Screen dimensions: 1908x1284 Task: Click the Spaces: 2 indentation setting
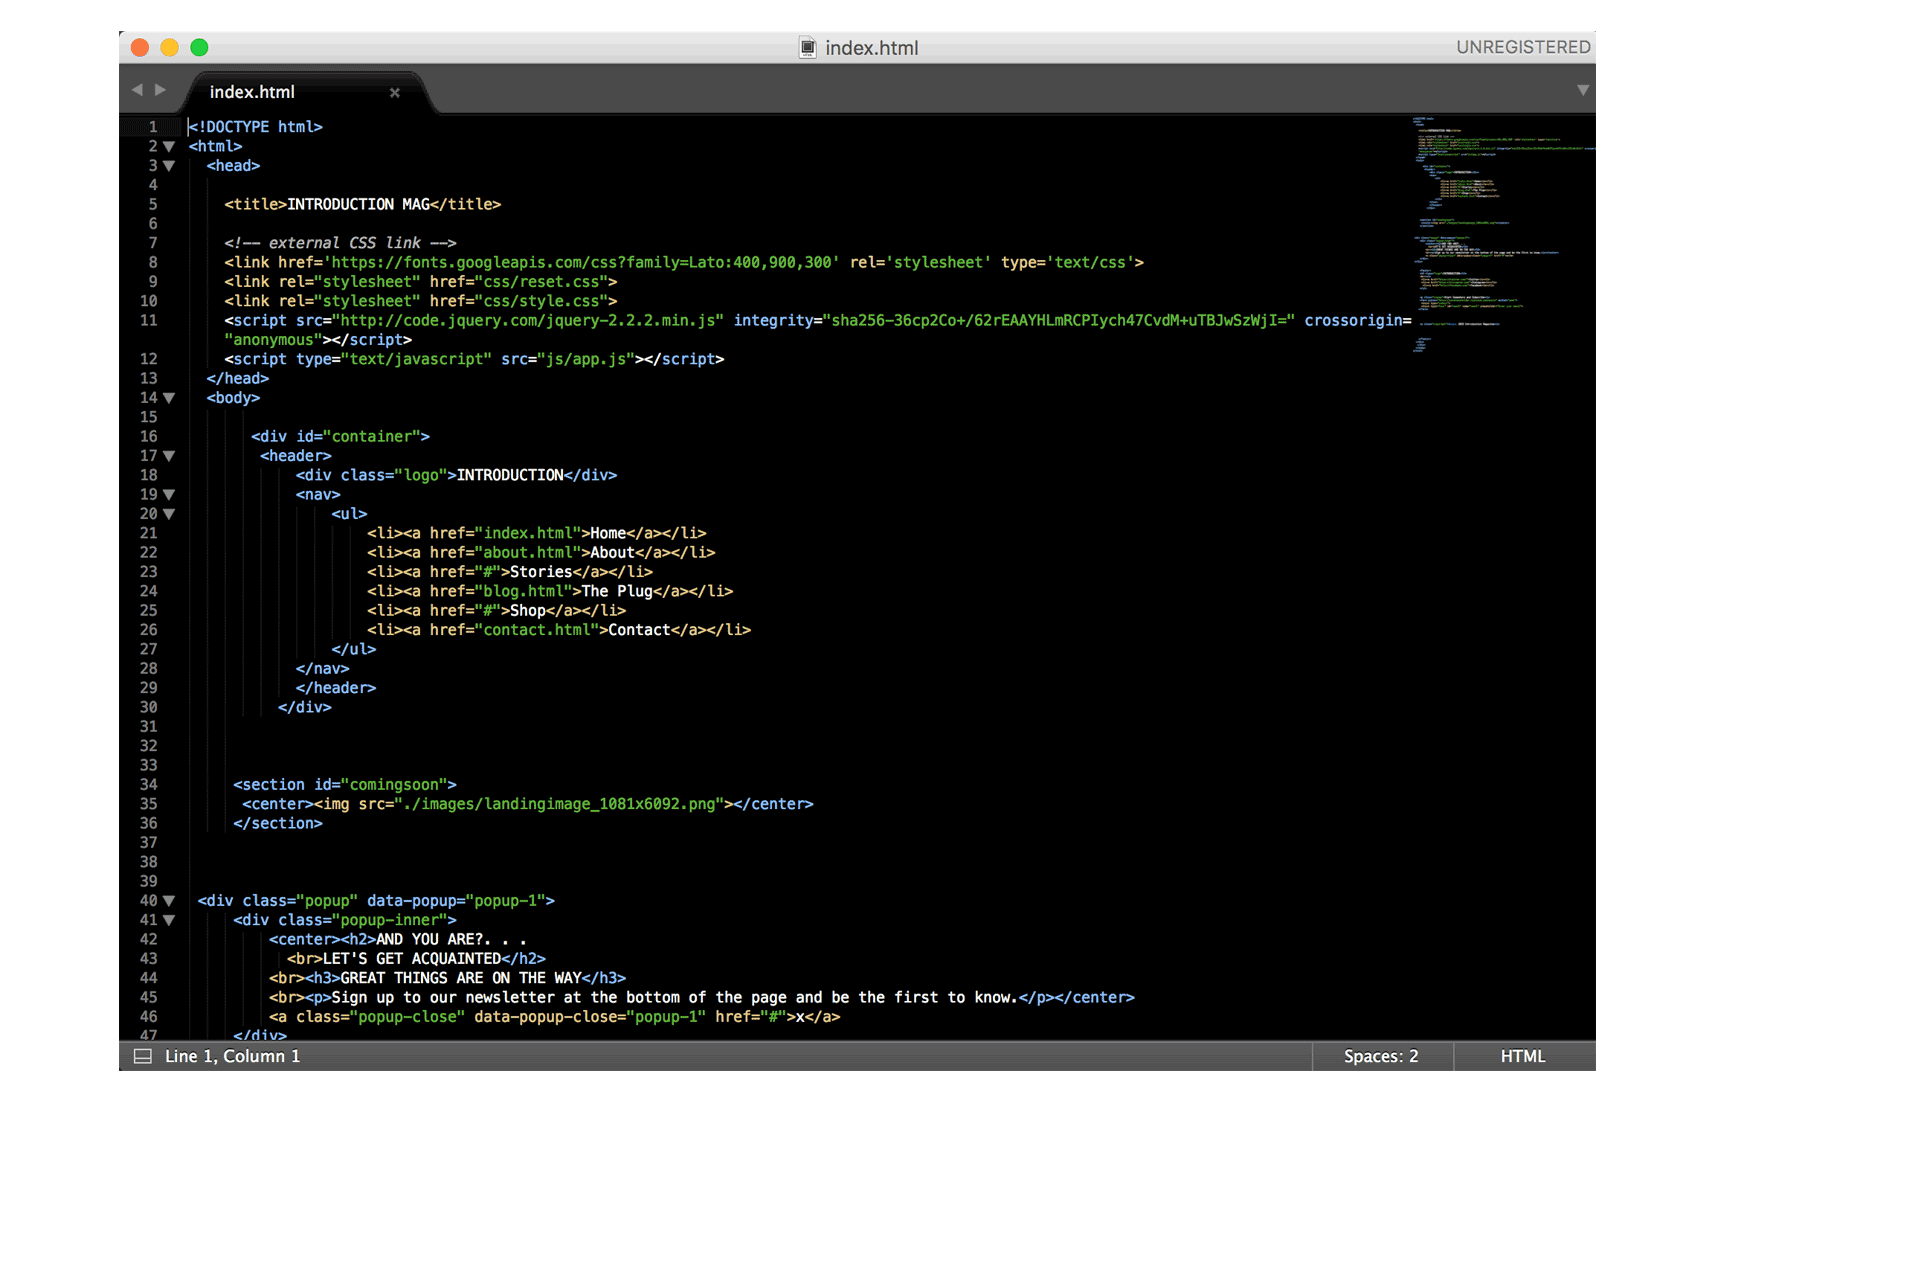point(1381,1055)
